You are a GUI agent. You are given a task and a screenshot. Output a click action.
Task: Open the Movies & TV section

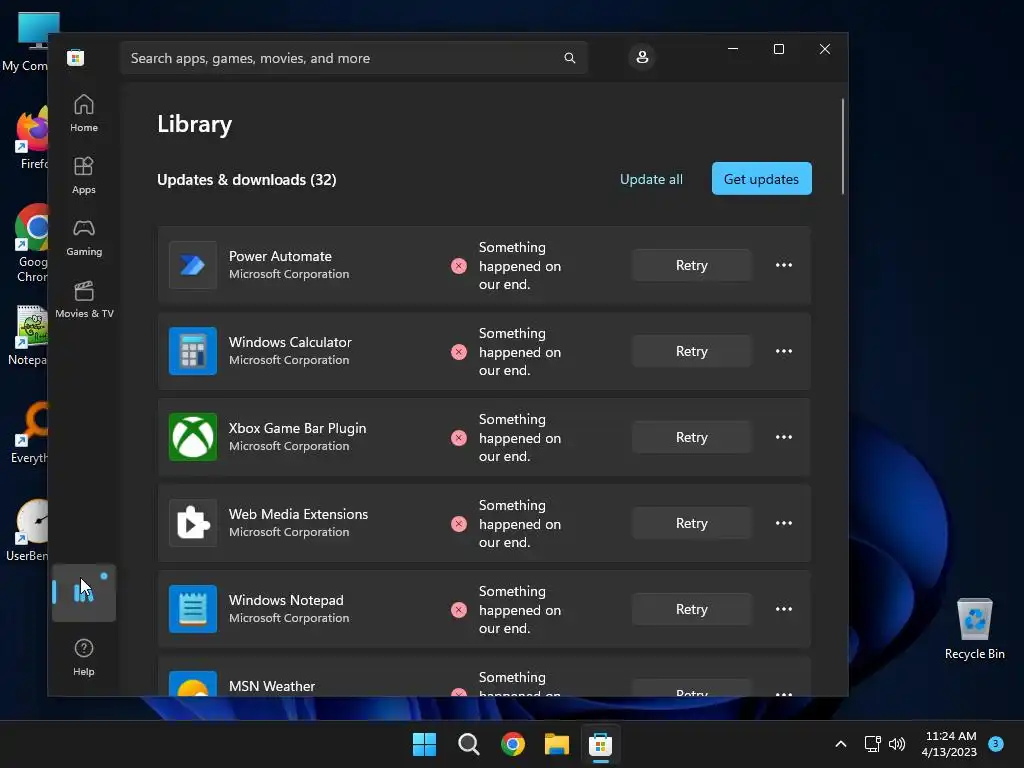[84, 300]
